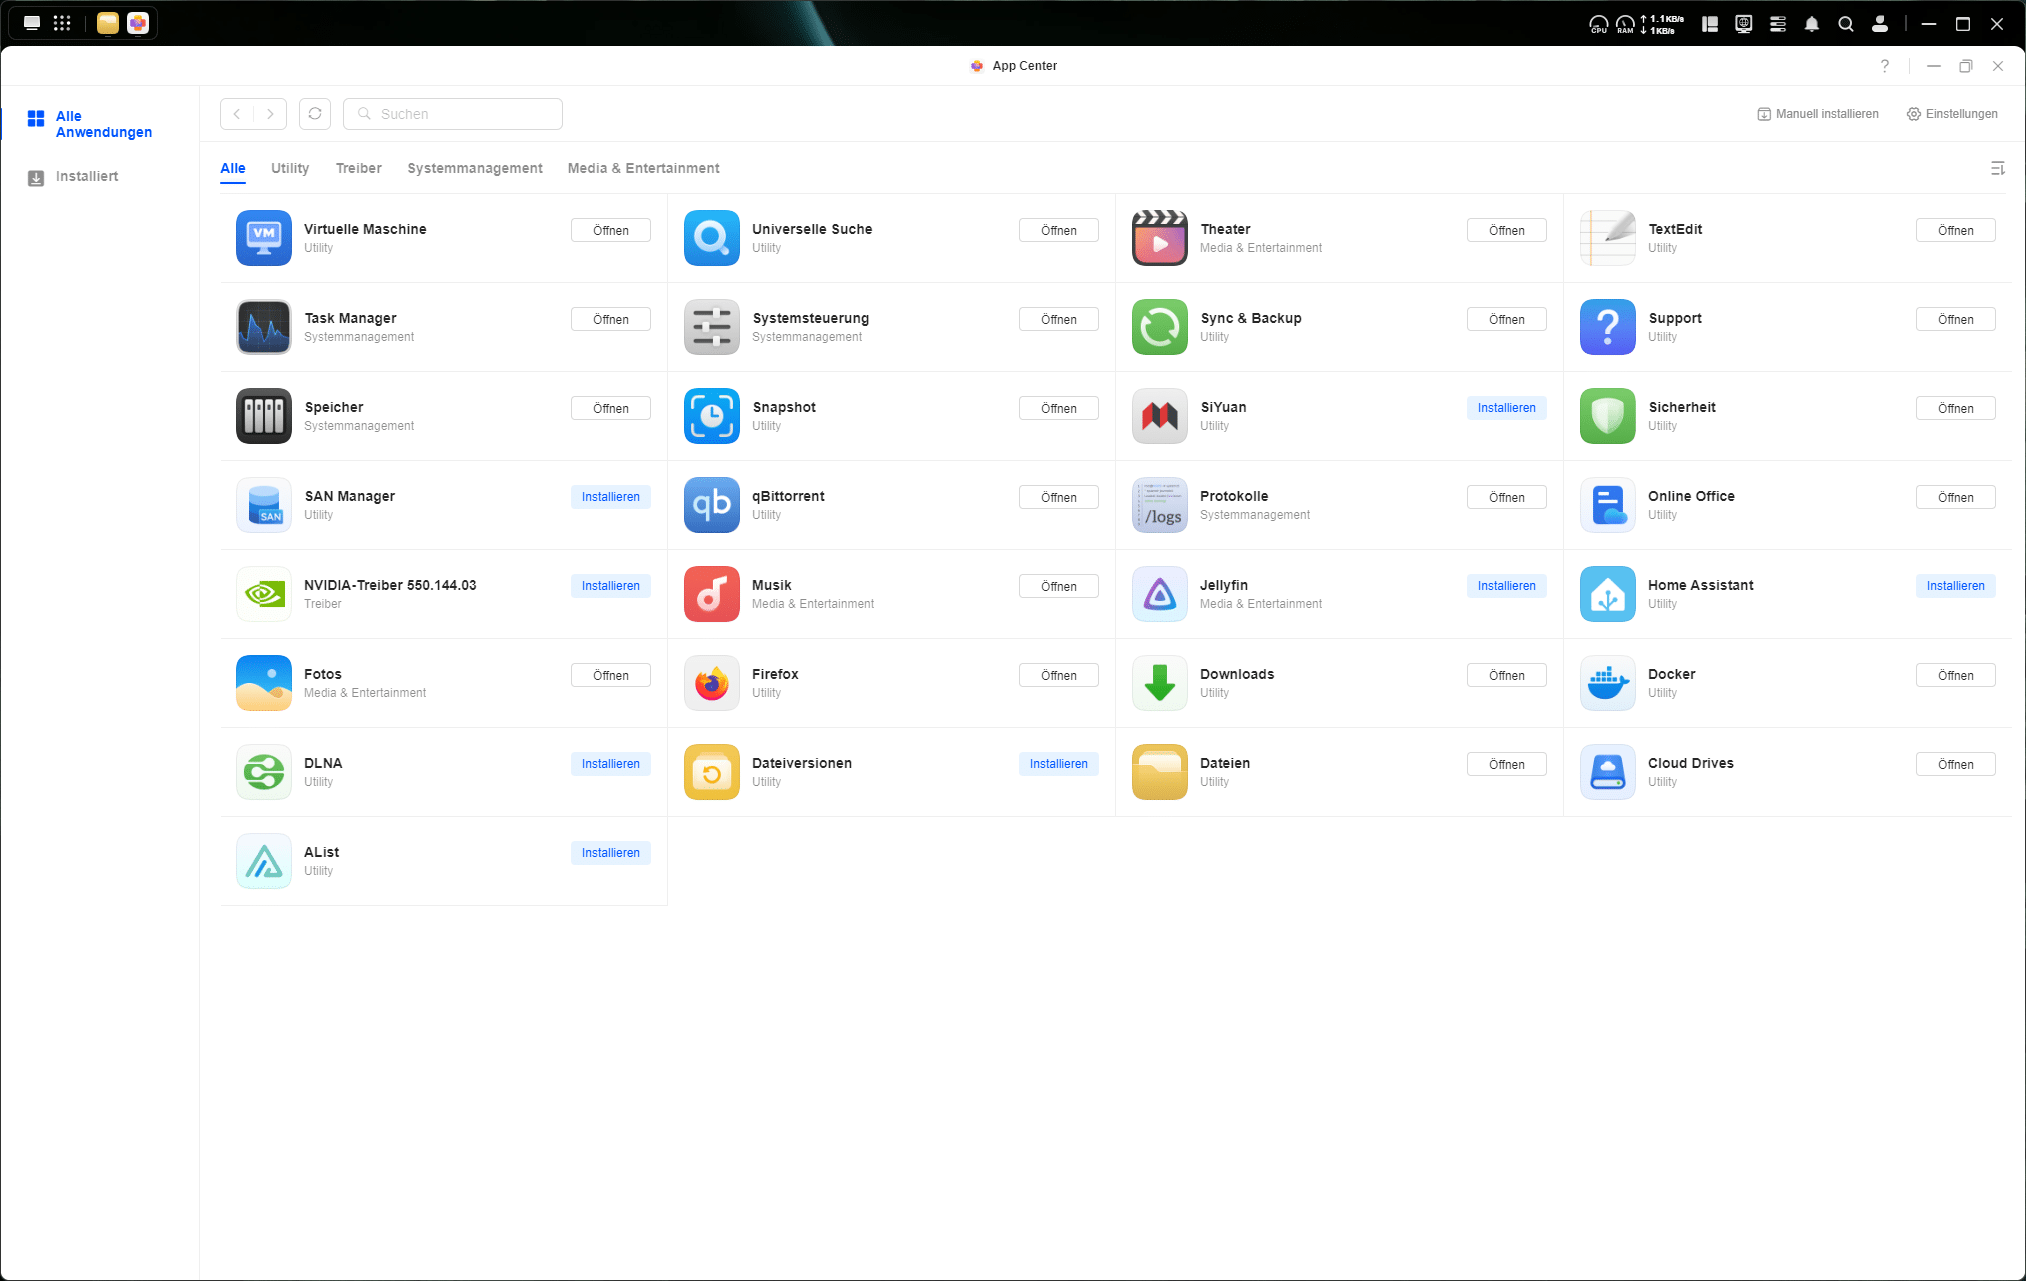
Task: Install the AList application
Action: click(x=610, y=853)
